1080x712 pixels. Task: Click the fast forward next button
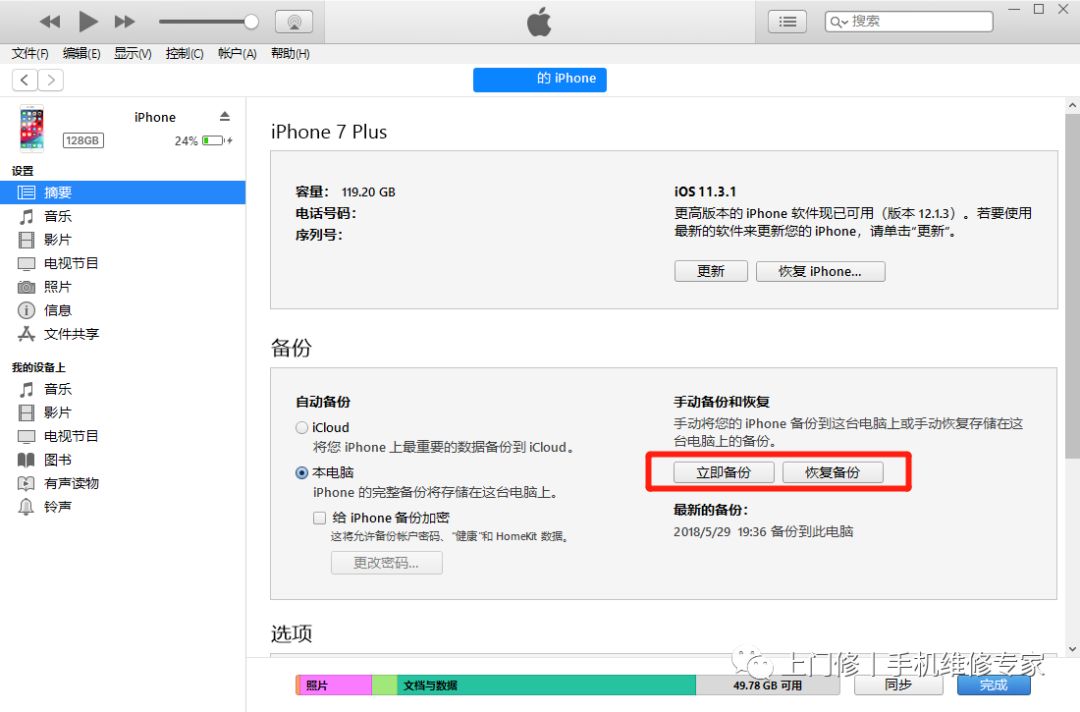[125, 21]
